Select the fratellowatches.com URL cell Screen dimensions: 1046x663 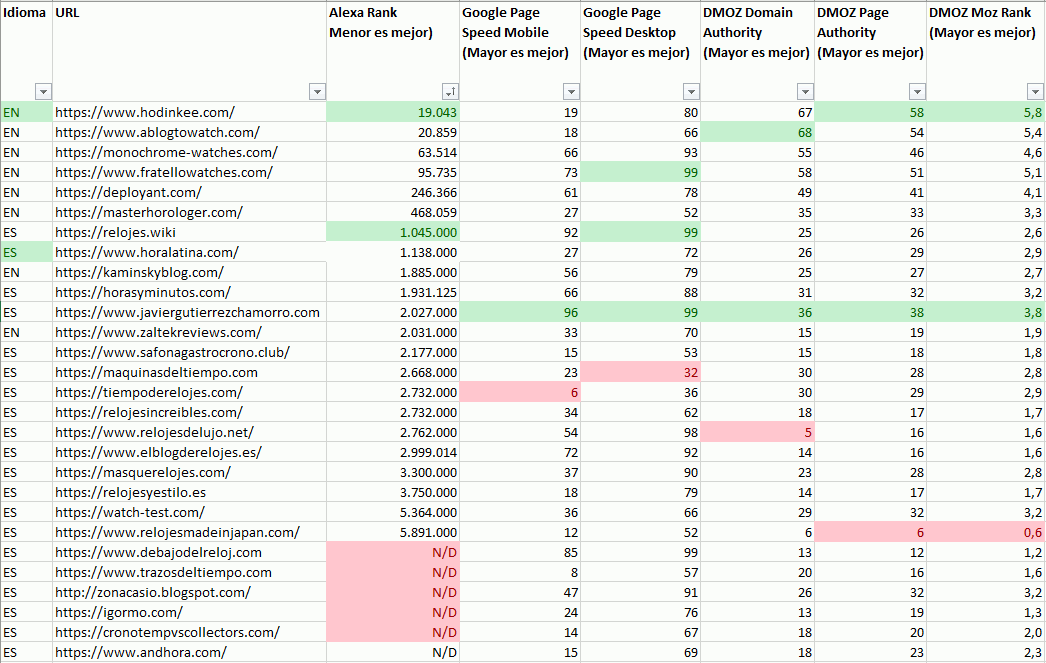point(164,172)
